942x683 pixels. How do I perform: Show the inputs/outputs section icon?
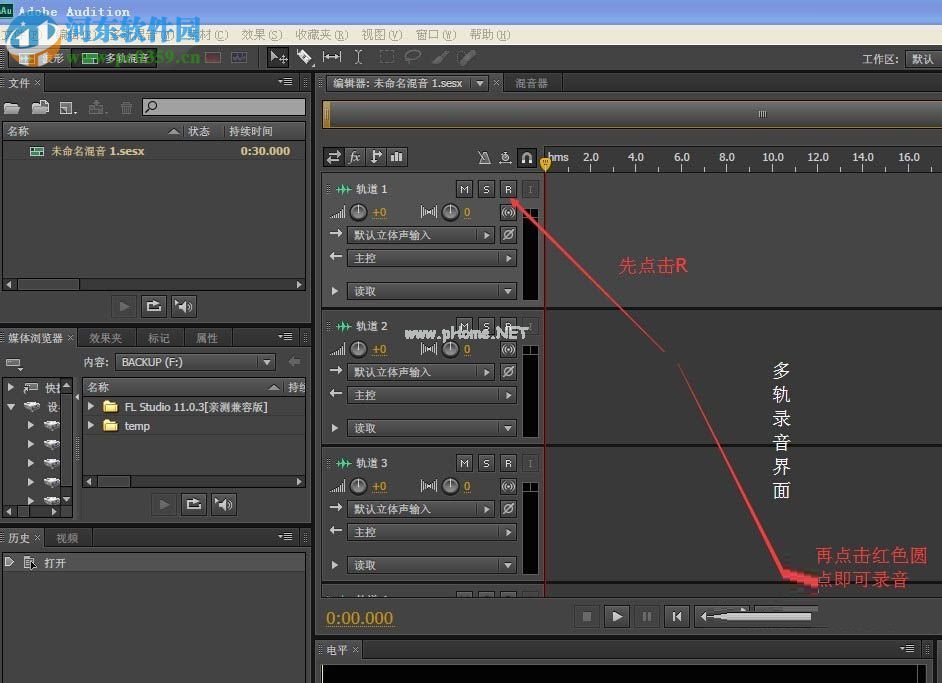333,157
